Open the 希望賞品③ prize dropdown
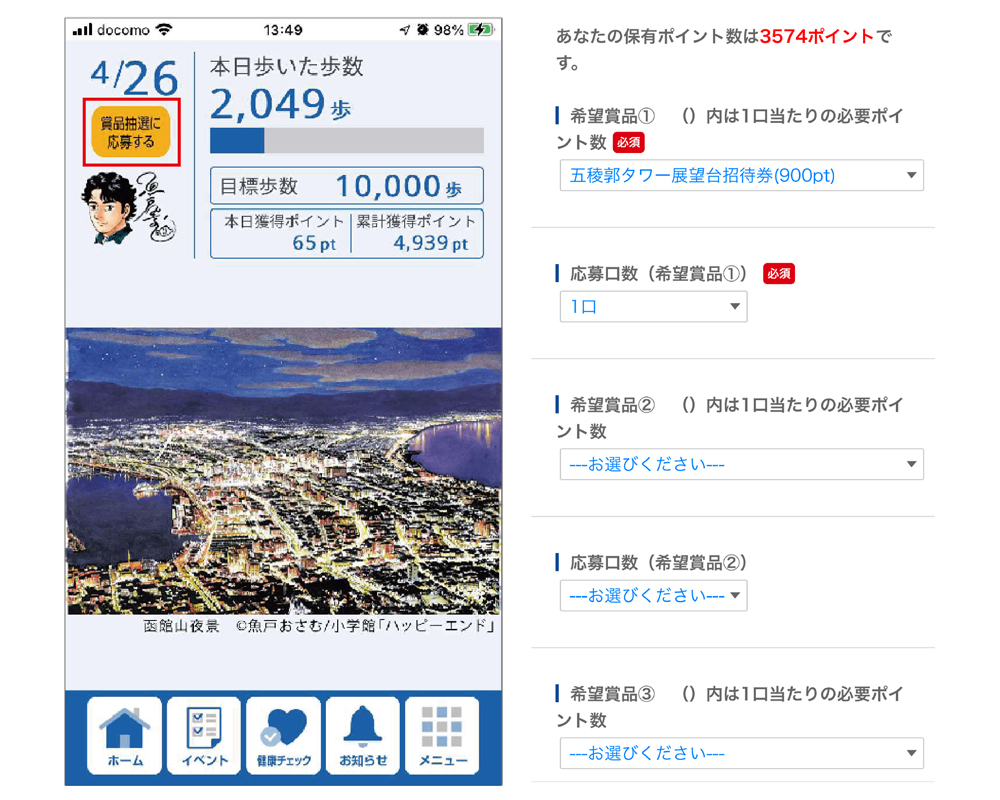The height and width of the screenshot is (800, 1000). [x=742, y=753]
